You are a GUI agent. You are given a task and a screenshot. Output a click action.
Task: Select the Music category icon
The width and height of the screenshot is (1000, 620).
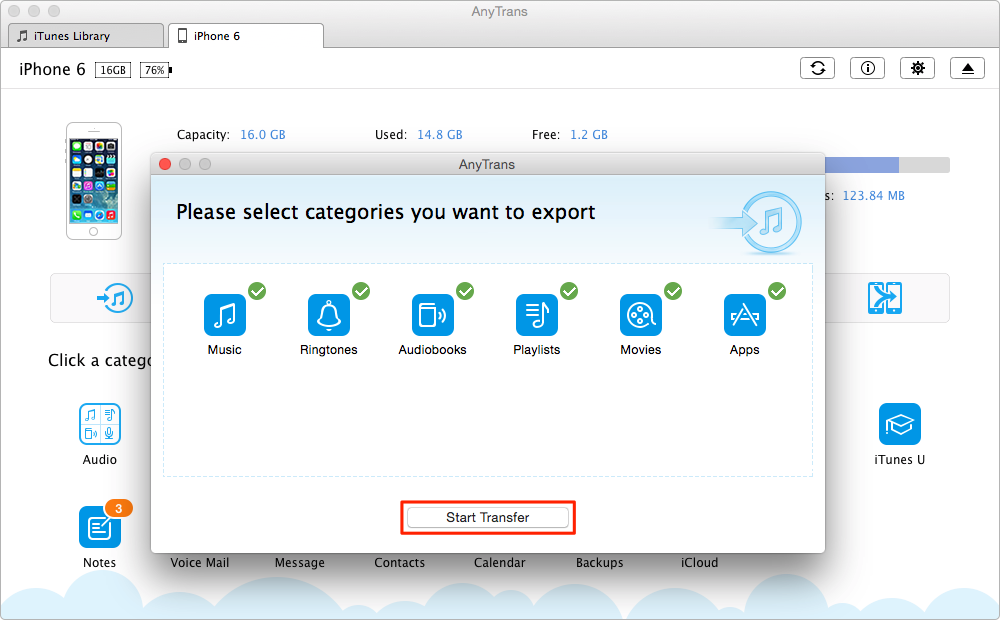(224, 314)
